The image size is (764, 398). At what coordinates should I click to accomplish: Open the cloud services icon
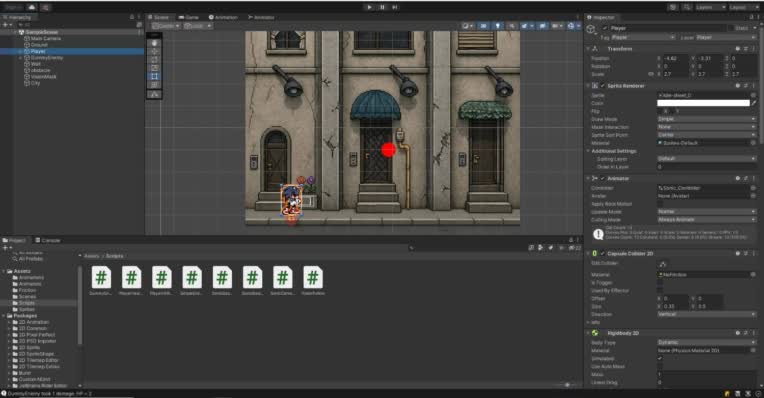point(32,7)
